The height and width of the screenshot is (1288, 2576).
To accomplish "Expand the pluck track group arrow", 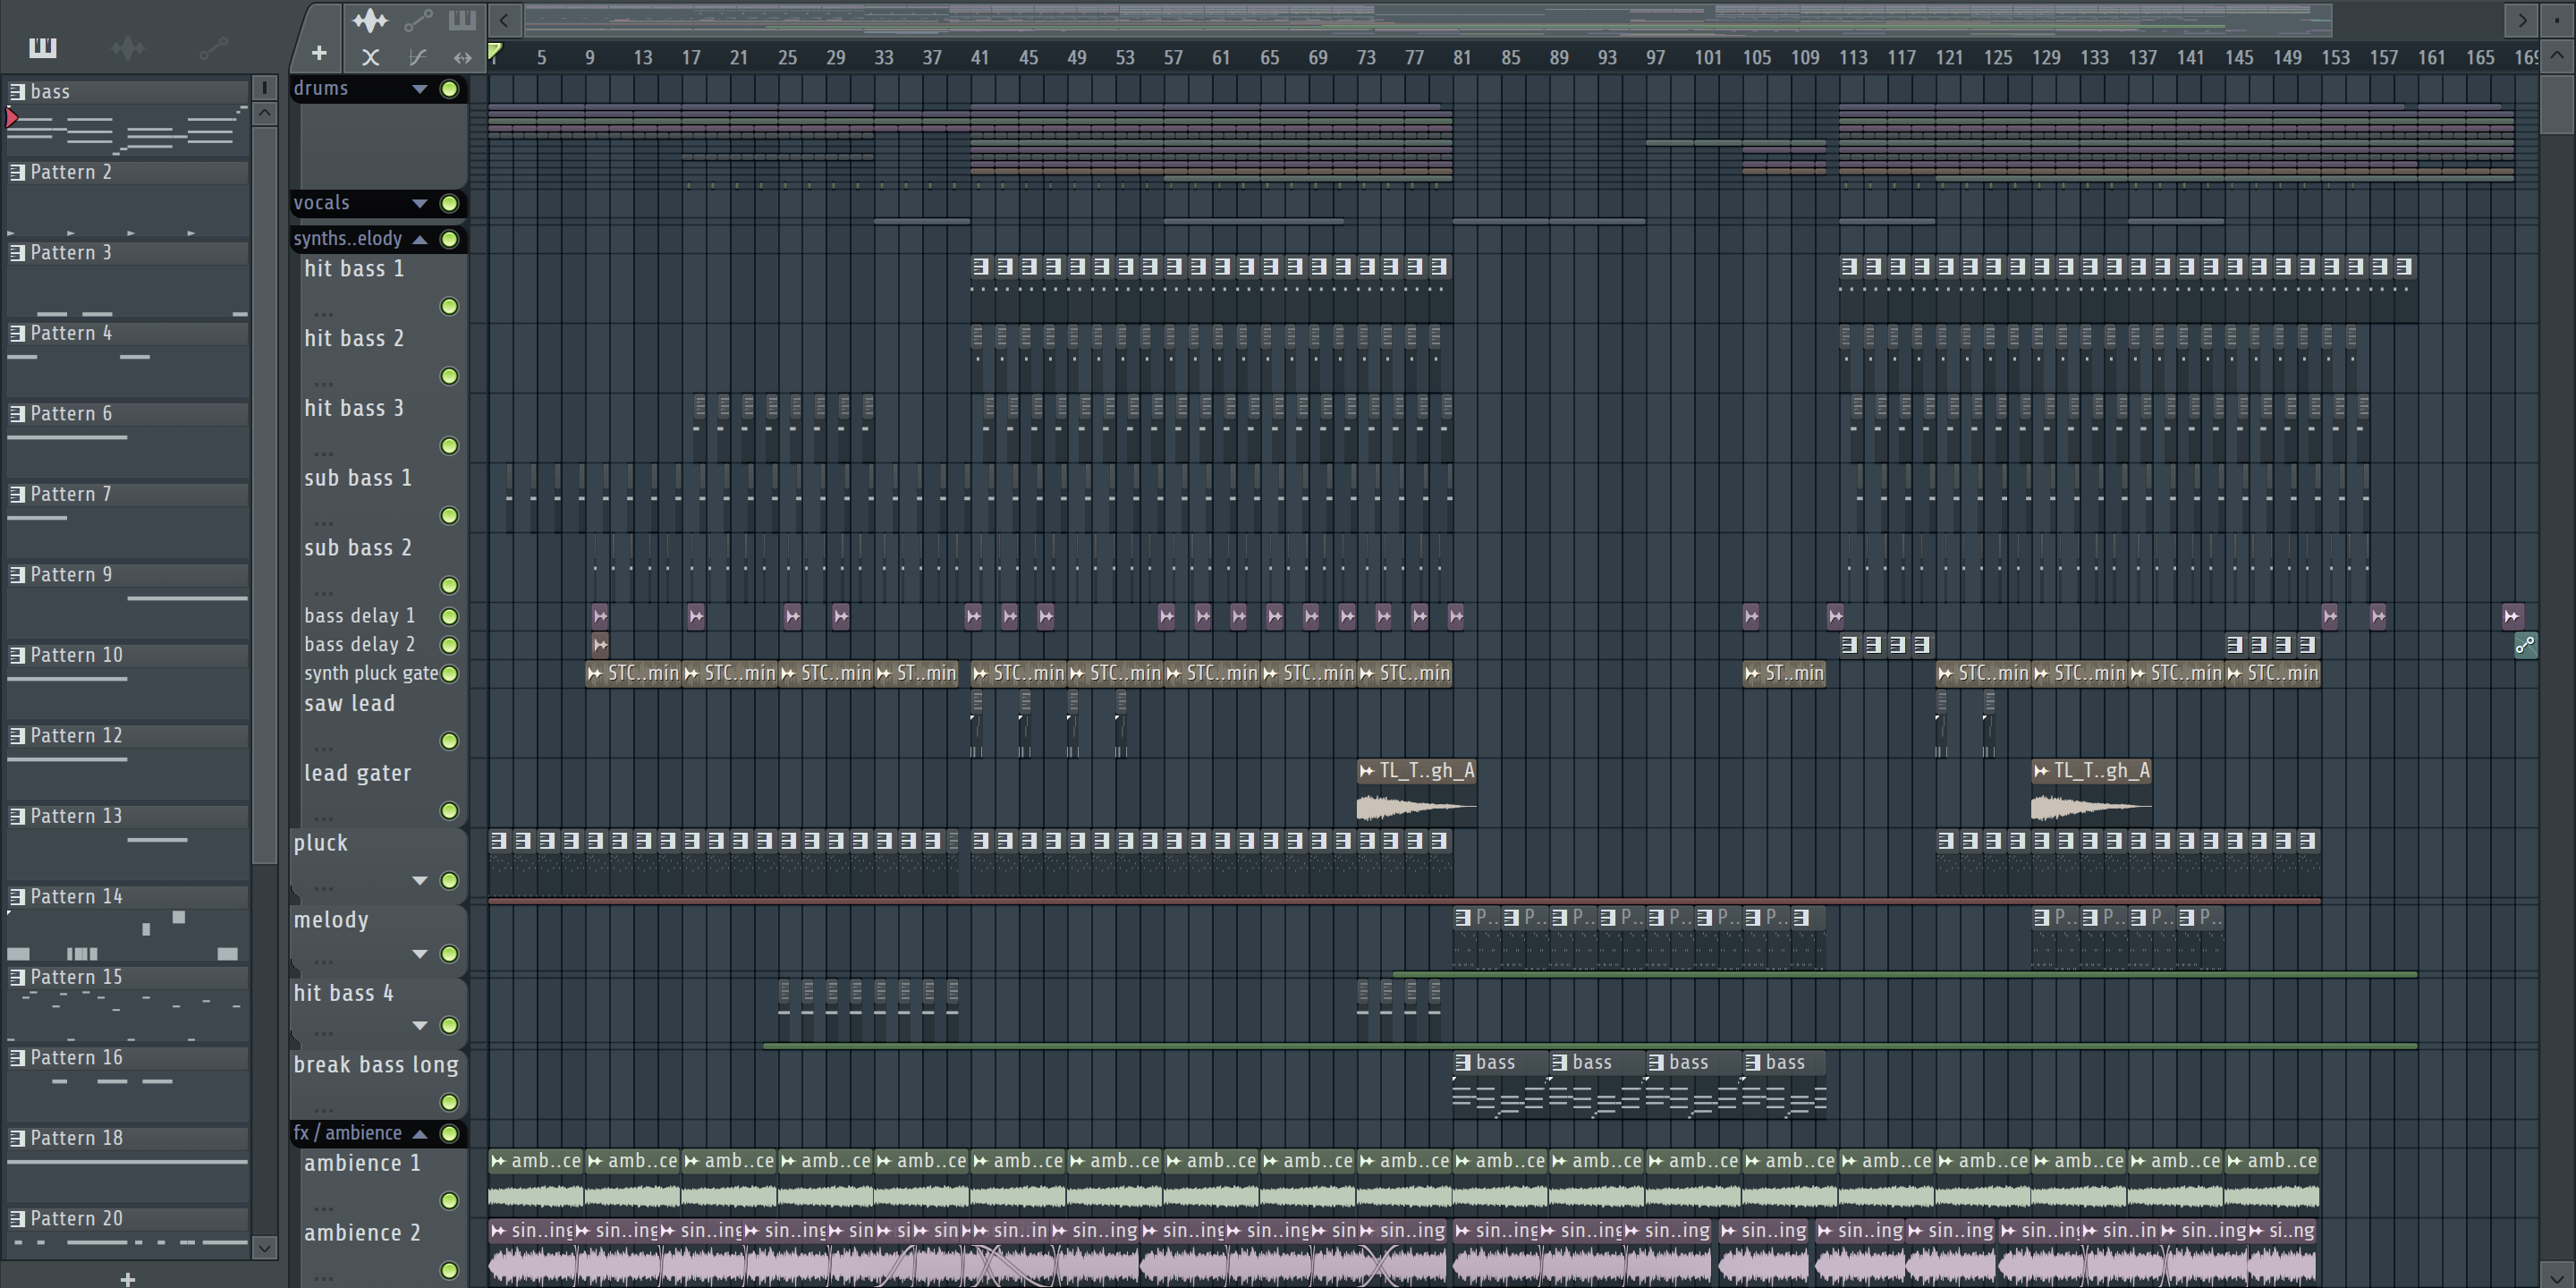I will point(420,881).
